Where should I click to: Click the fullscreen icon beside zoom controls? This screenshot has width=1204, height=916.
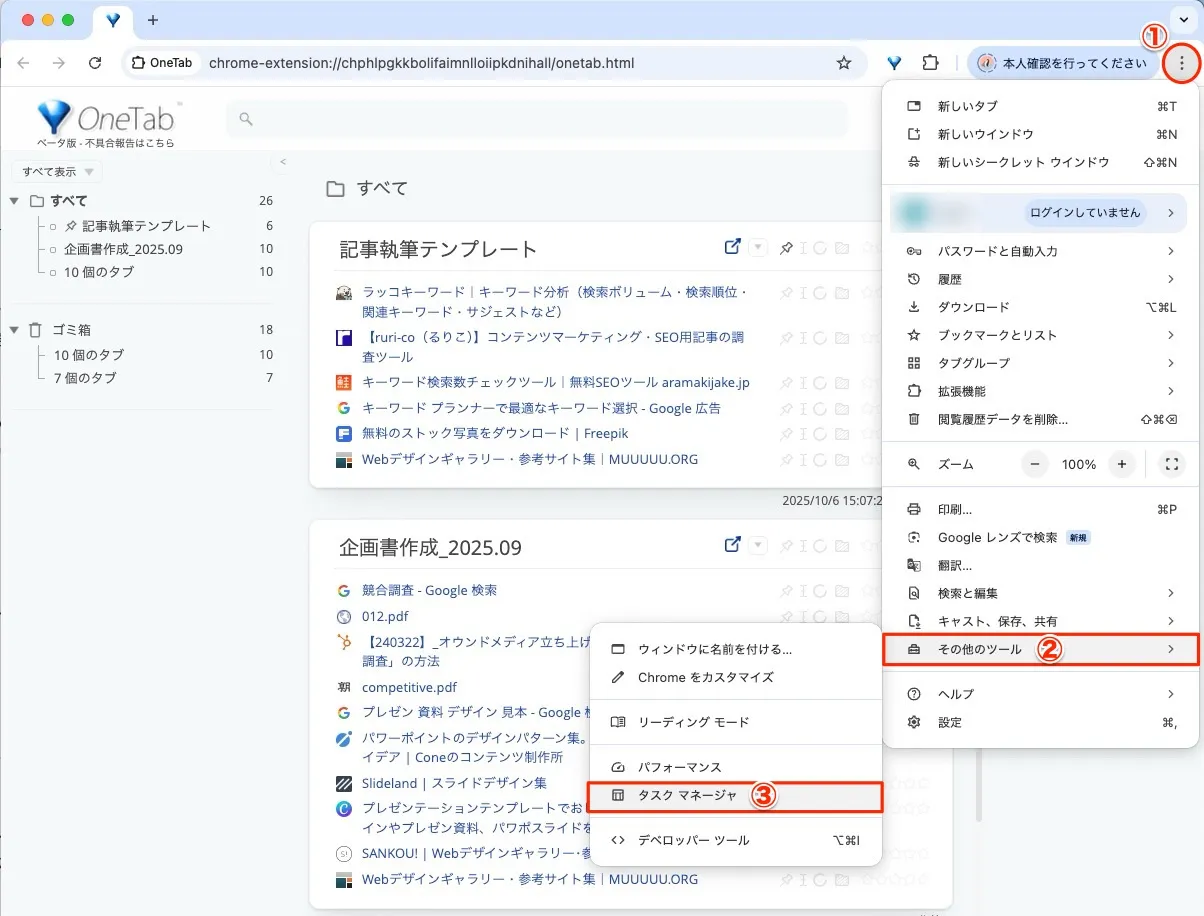(1170, 464)
